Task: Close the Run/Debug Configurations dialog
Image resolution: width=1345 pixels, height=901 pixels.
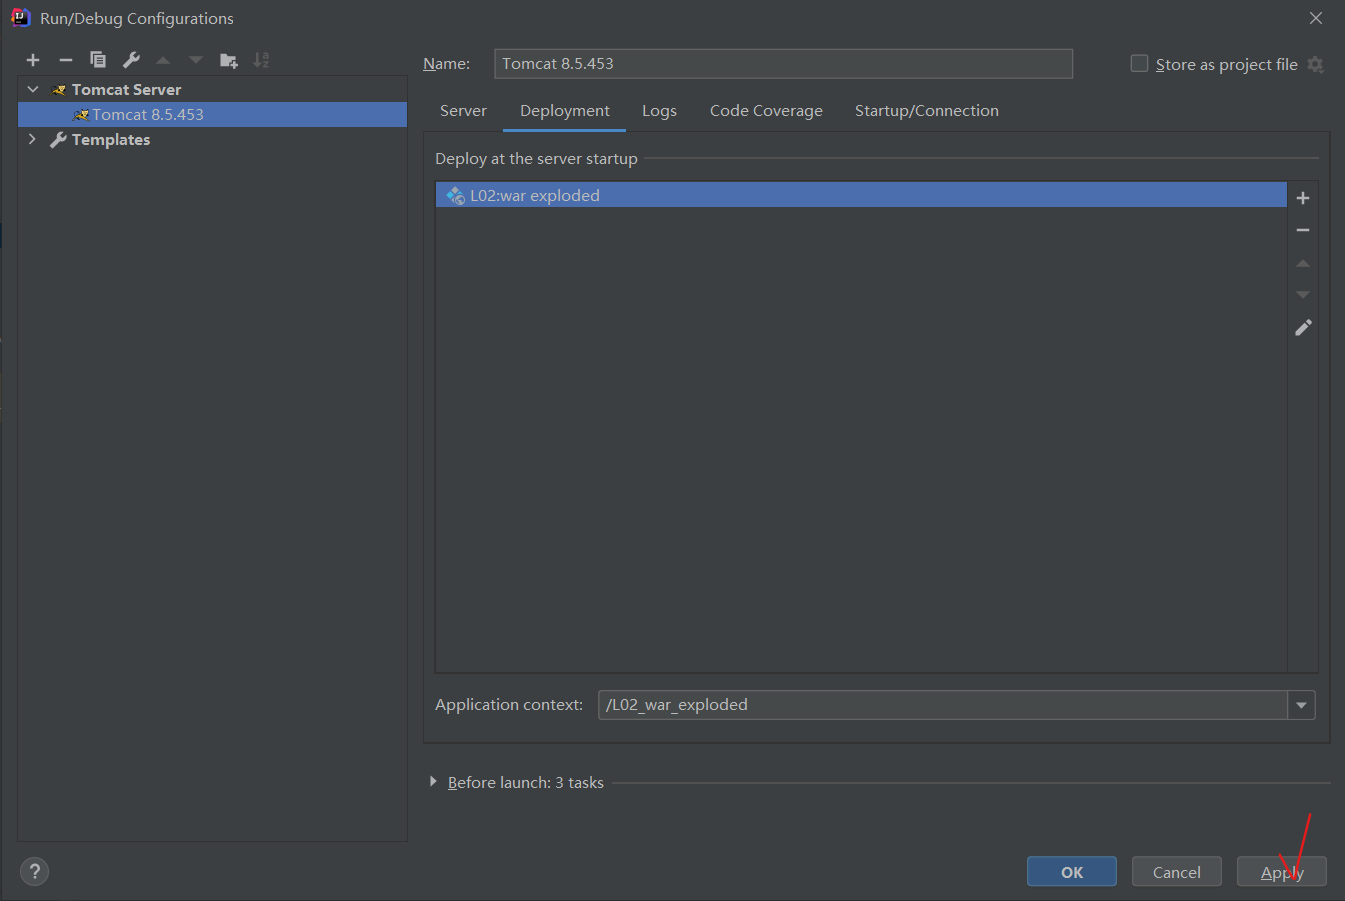Action: coord(1316,18)
